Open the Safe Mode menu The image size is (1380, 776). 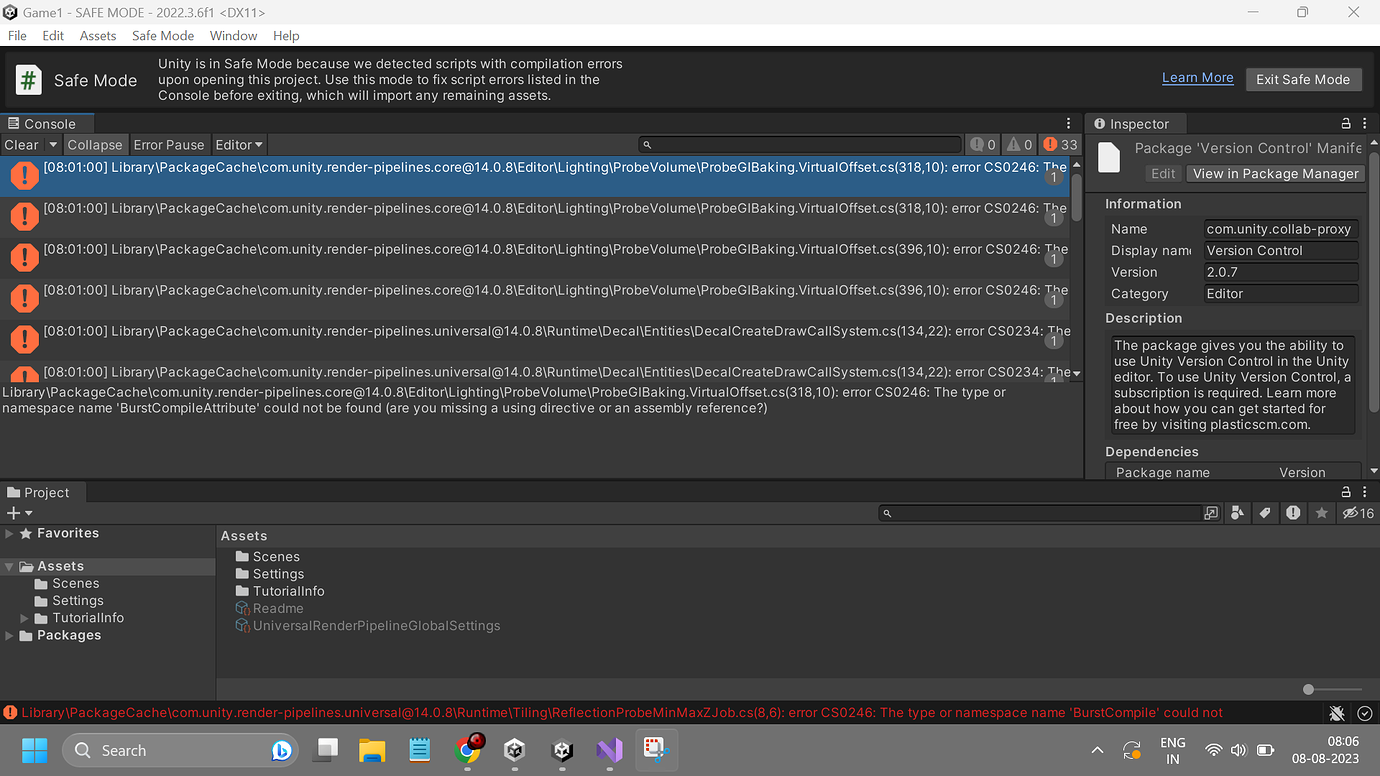click(162, 35)
